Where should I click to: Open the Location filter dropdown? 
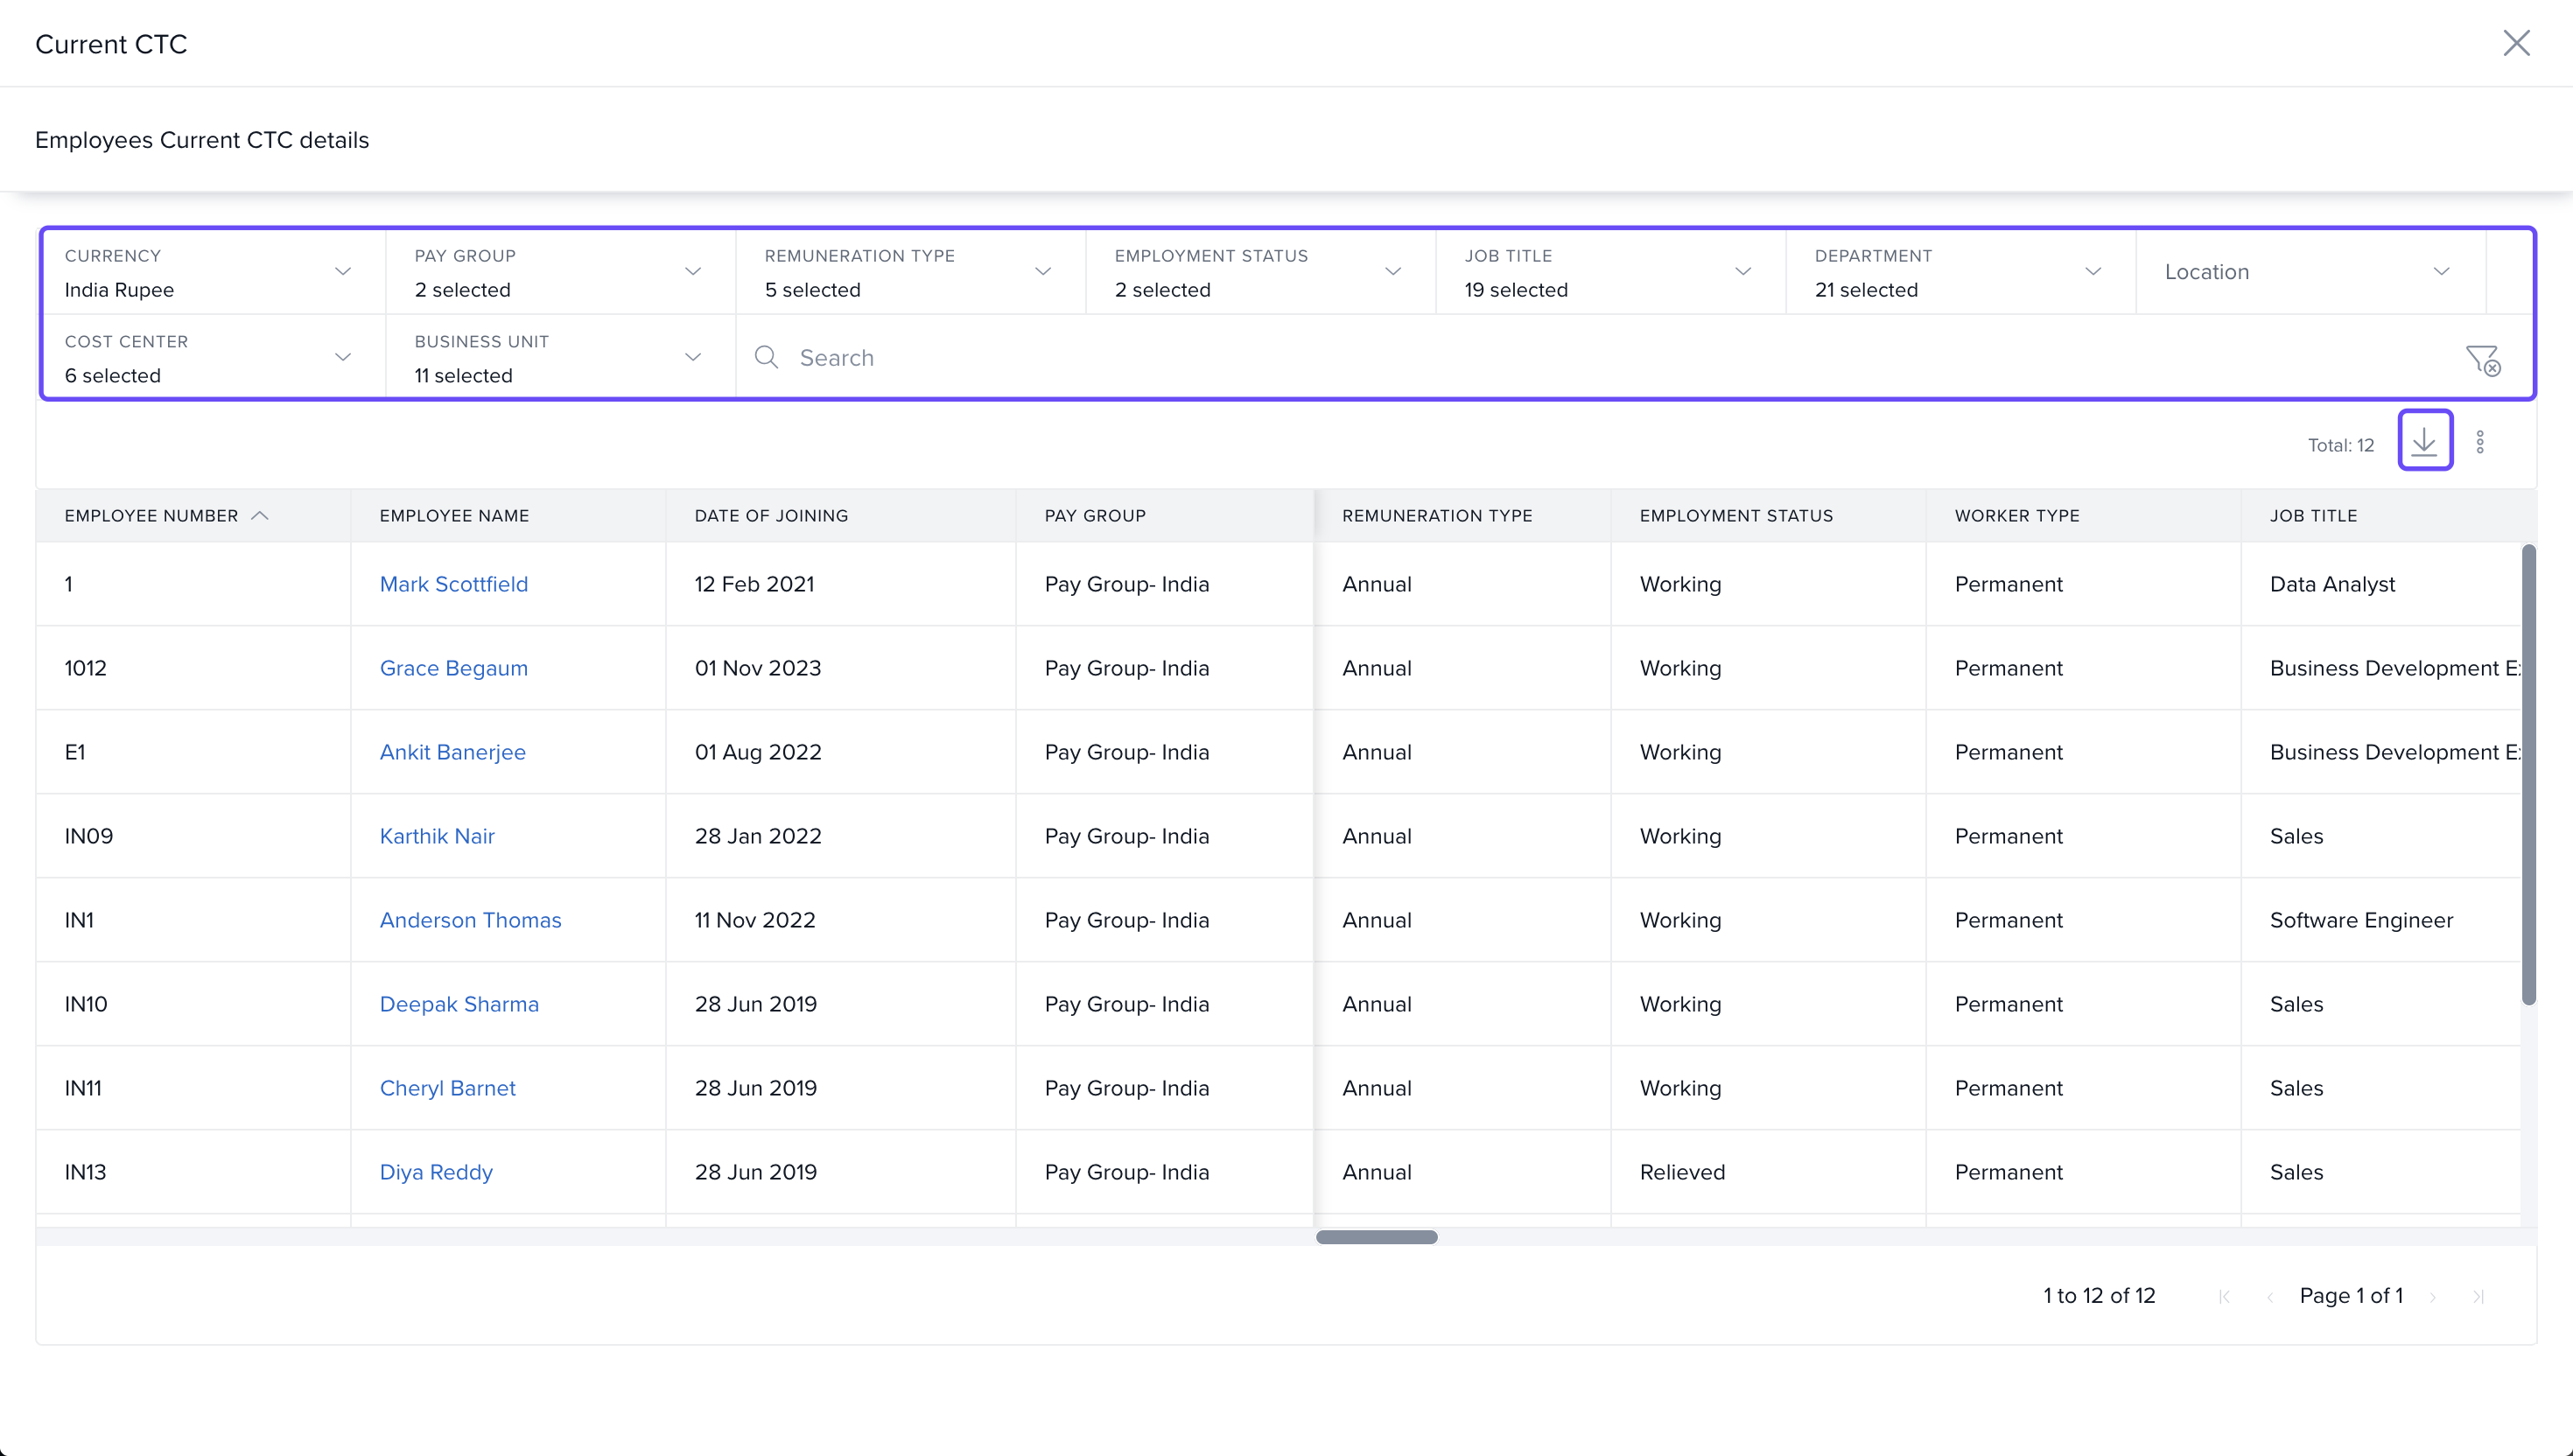[2440, 272]
